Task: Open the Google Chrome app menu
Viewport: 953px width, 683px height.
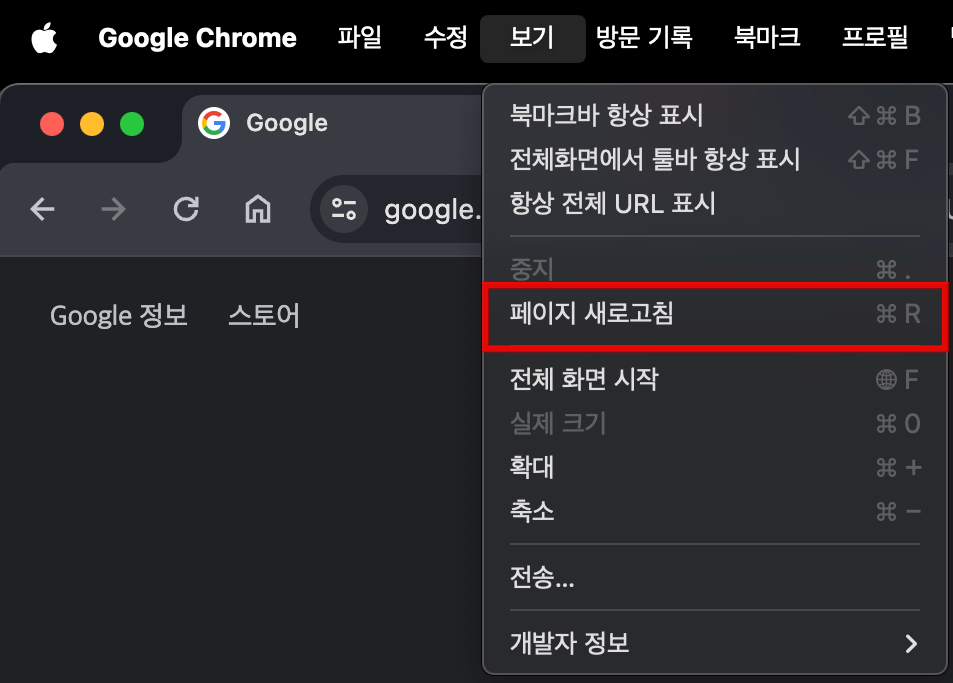Action: point(198,38)
